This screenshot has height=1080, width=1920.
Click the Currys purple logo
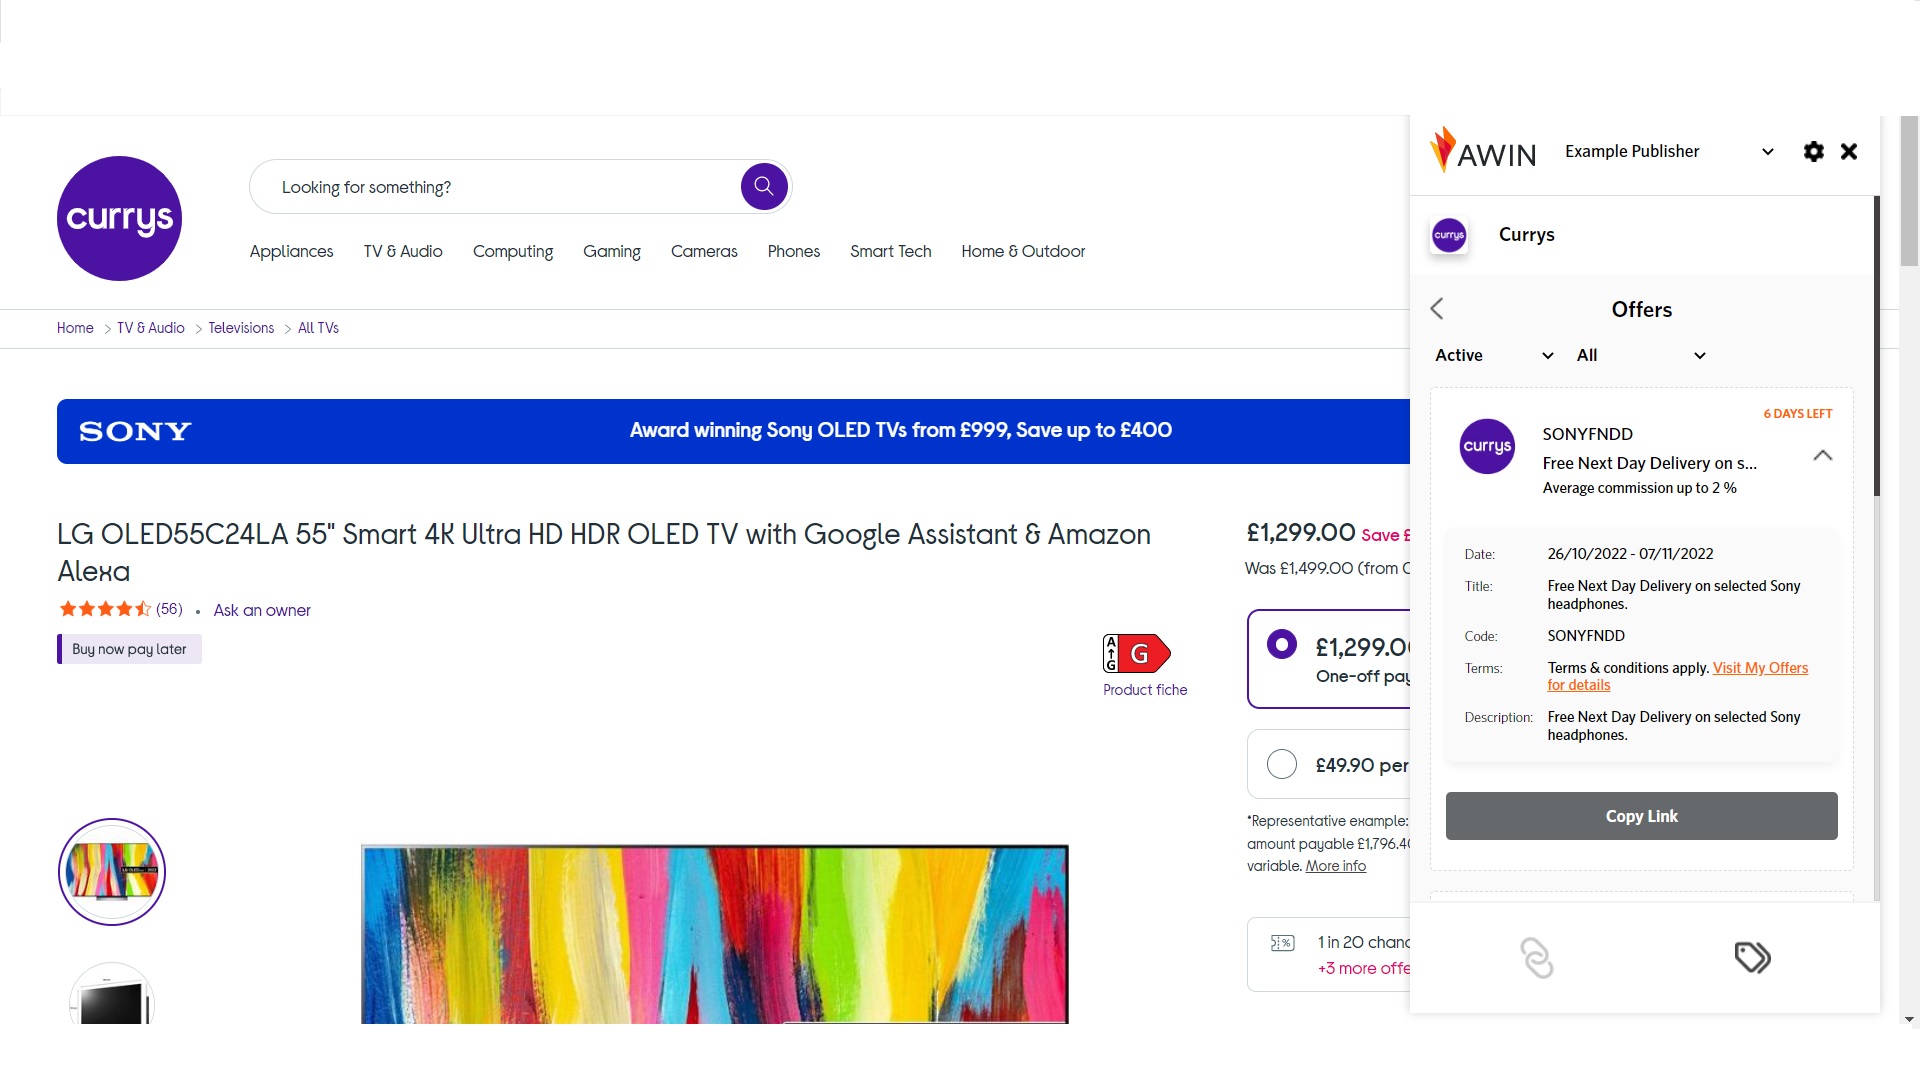[x=119, y=218]
